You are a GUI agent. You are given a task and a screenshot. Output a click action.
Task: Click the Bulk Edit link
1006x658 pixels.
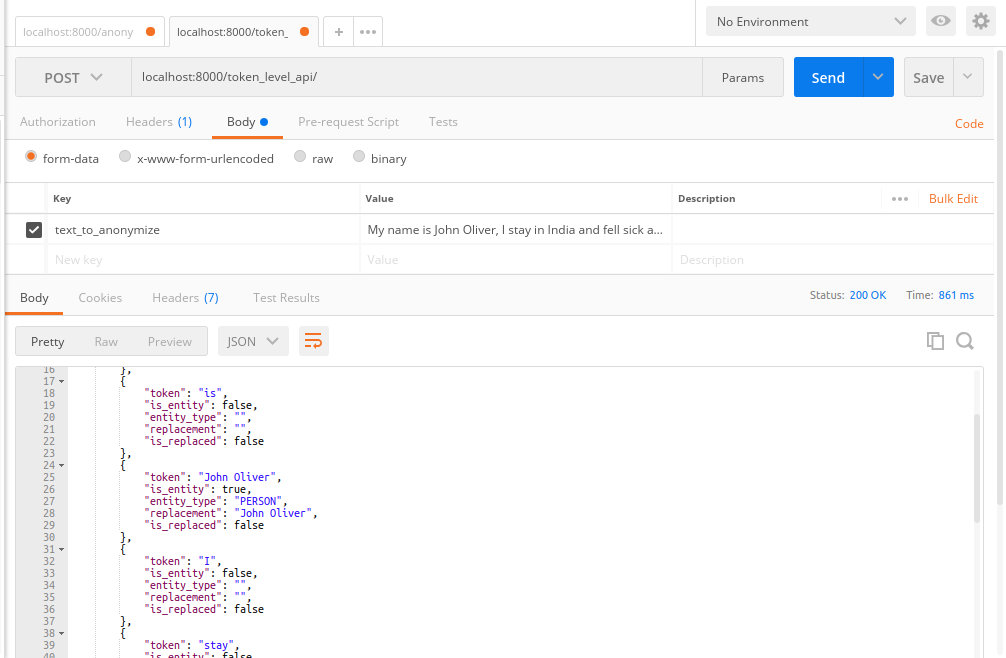pos(953,199)
